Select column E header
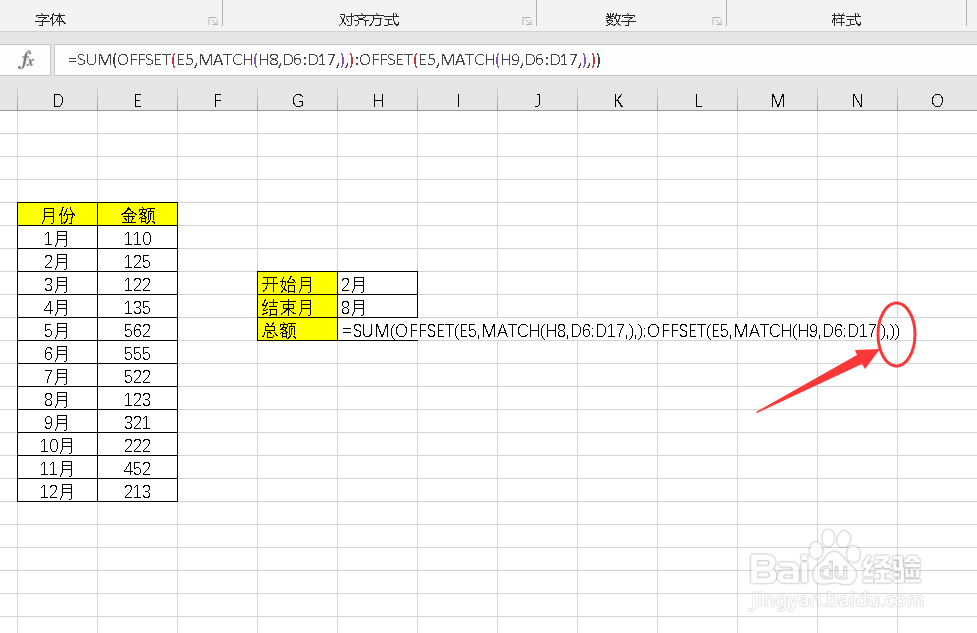The height and width of the screenshot is (633, 977). tap(137, 100)
